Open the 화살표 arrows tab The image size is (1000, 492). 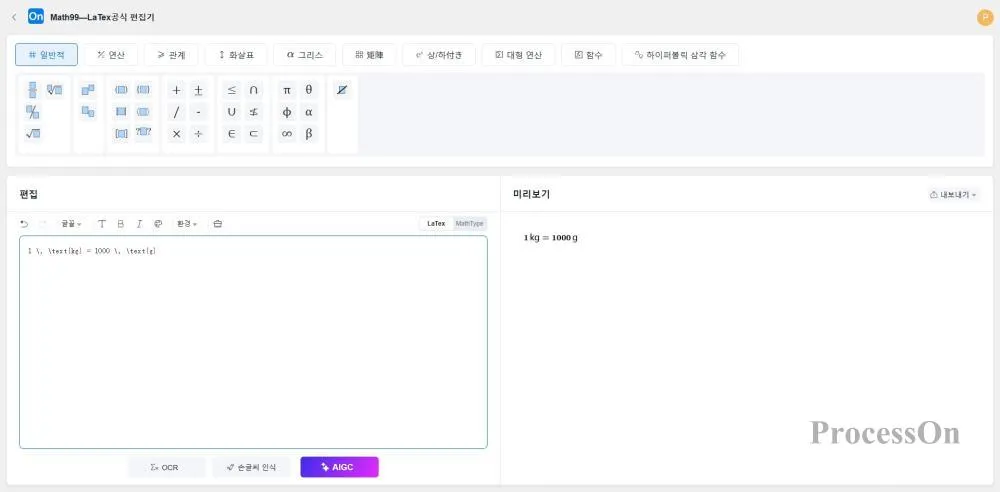(x=242, y=55)
